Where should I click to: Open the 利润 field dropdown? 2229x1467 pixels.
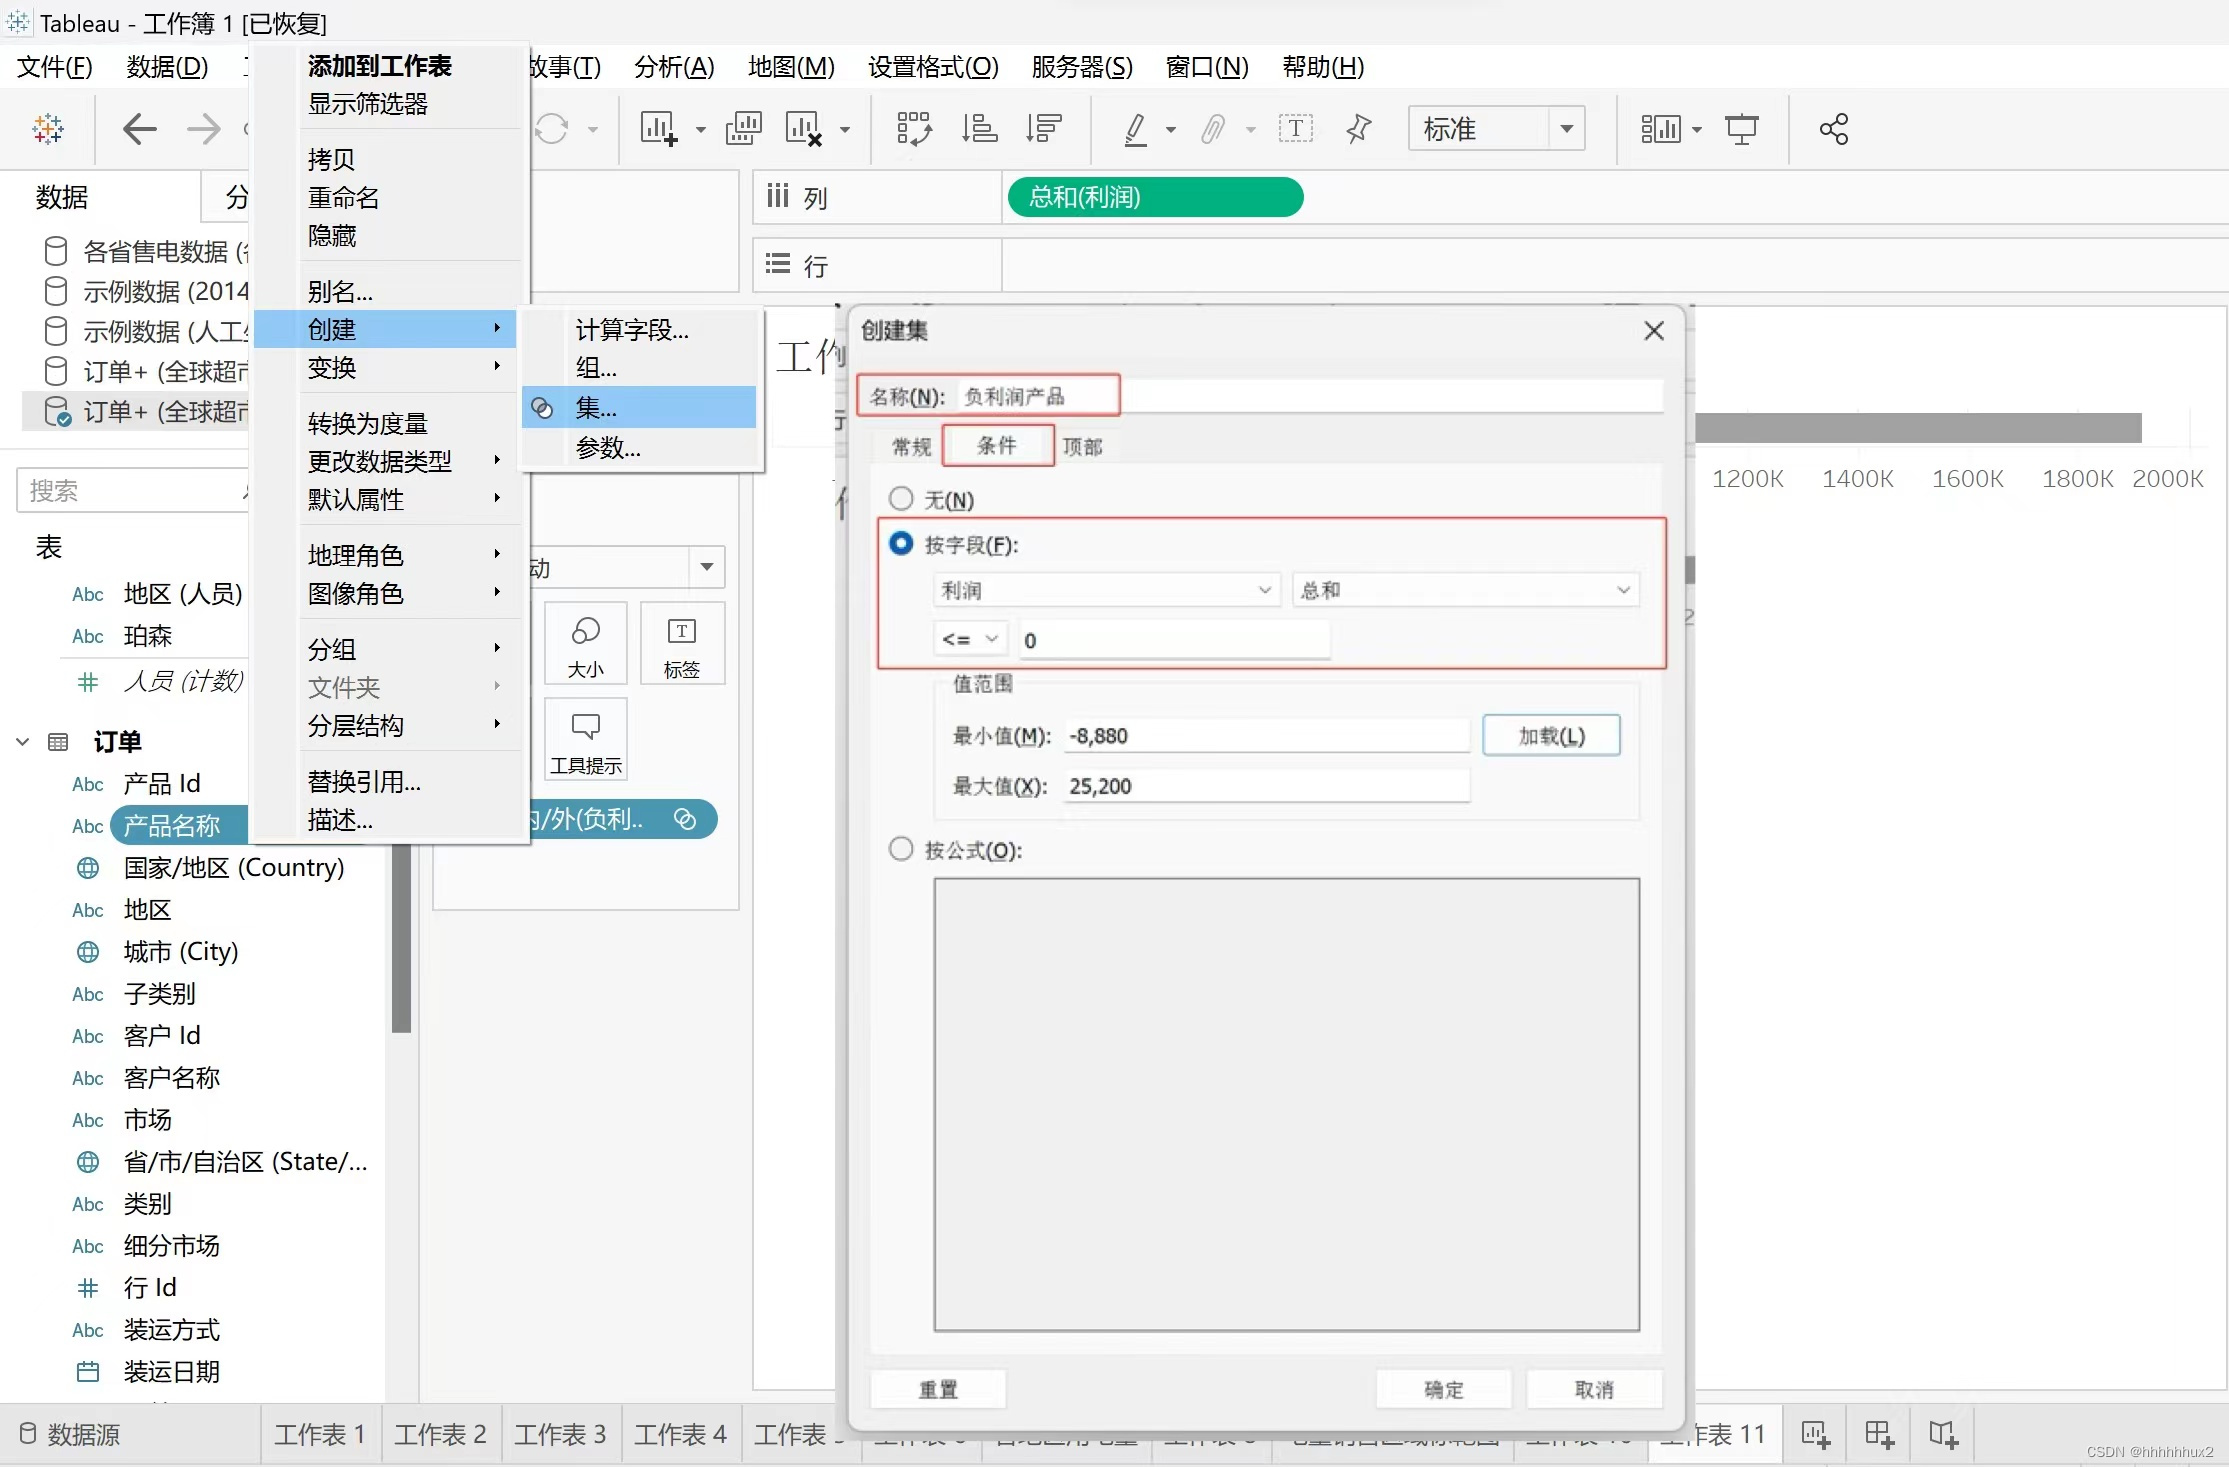coord(1105,590)
